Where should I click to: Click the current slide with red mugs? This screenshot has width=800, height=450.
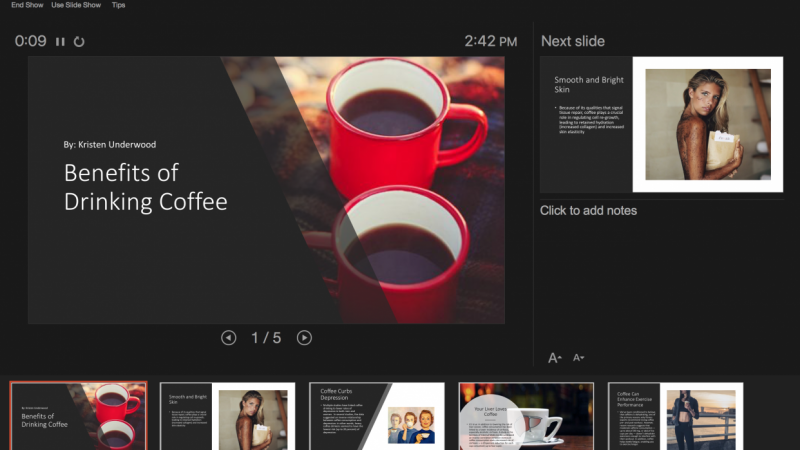pos(266,190)
